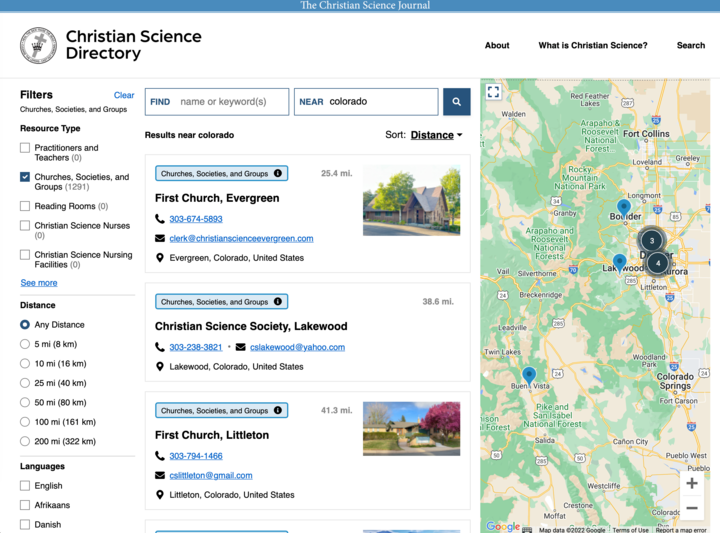Zoom in on the map with plus
Image resolution: width=720 pixels, height=533 pixels.
pos(692,483)
